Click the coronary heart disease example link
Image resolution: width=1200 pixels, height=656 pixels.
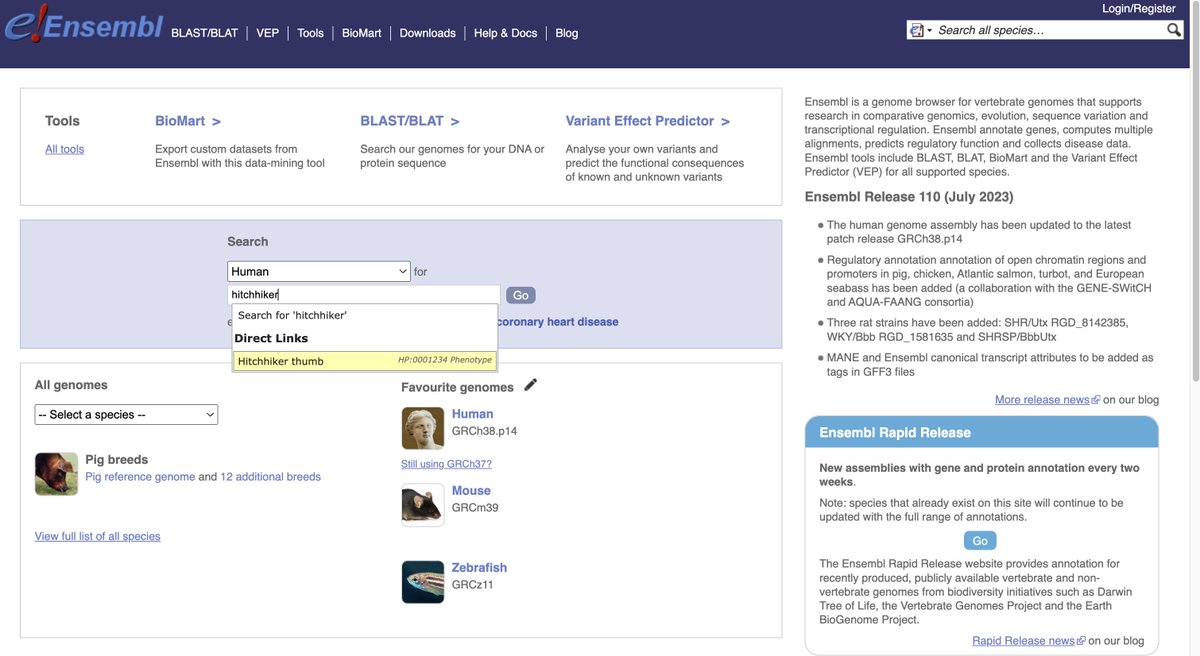(x=557, y=322)
